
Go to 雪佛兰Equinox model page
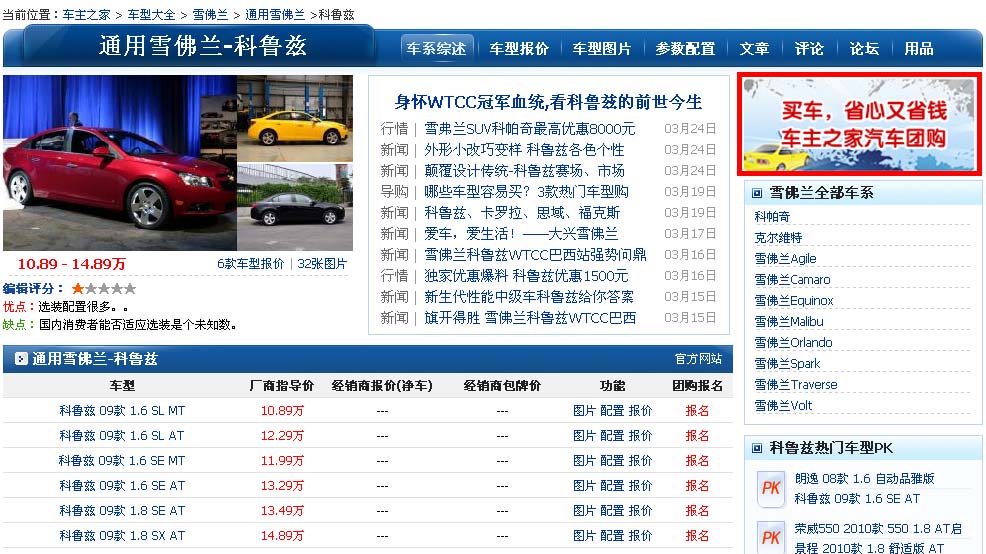794,301
